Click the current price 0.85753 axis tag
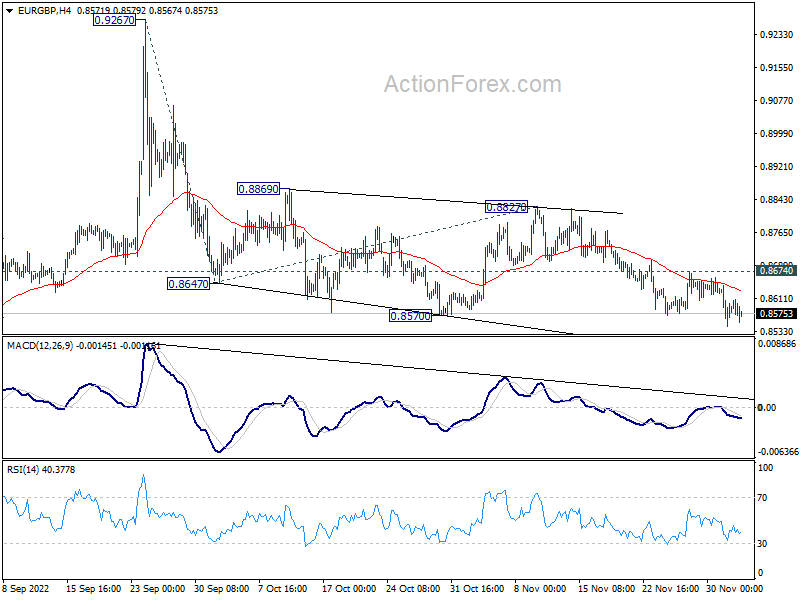 click(x=777, y=314)
